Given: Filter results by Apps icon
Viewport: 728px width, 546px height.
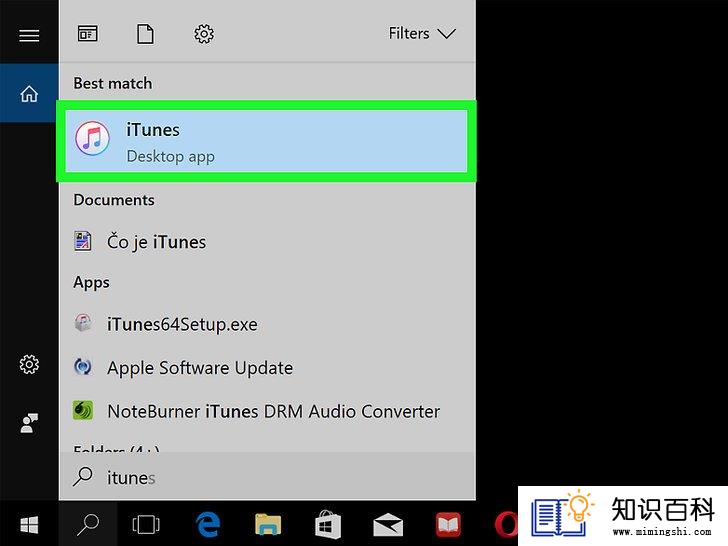Looking at the screenshot, I should 87,34.
